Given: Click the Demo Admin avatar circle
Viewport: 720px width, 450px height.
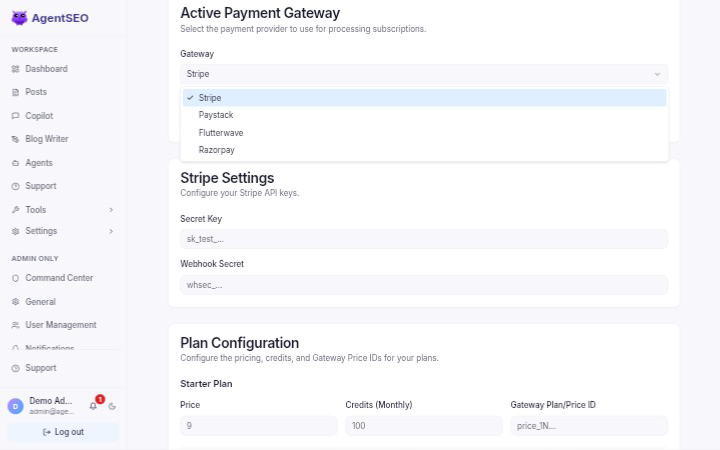Looking at the screenshot, I should pos(16,406).
